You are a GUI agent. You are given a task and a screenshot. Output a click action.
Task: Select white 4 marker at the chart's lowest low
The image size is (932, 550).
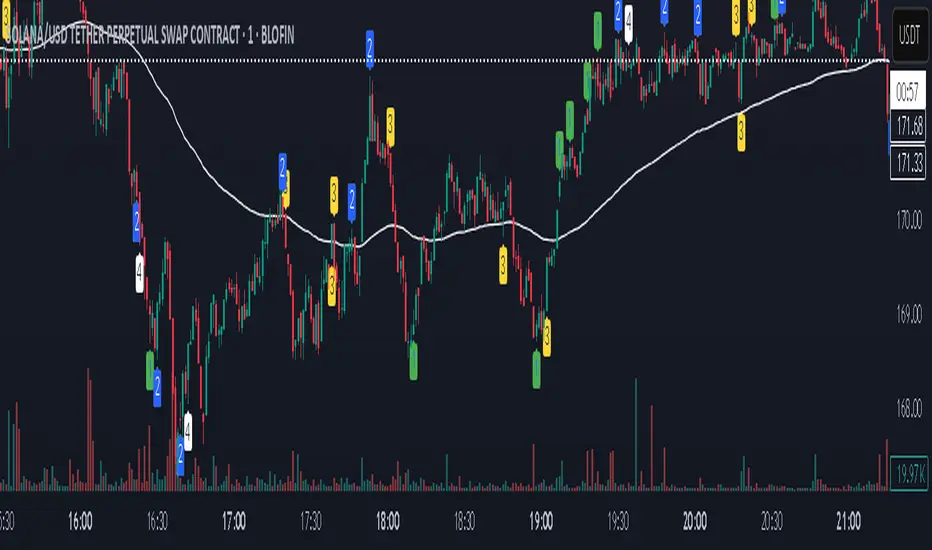(188, 430)
